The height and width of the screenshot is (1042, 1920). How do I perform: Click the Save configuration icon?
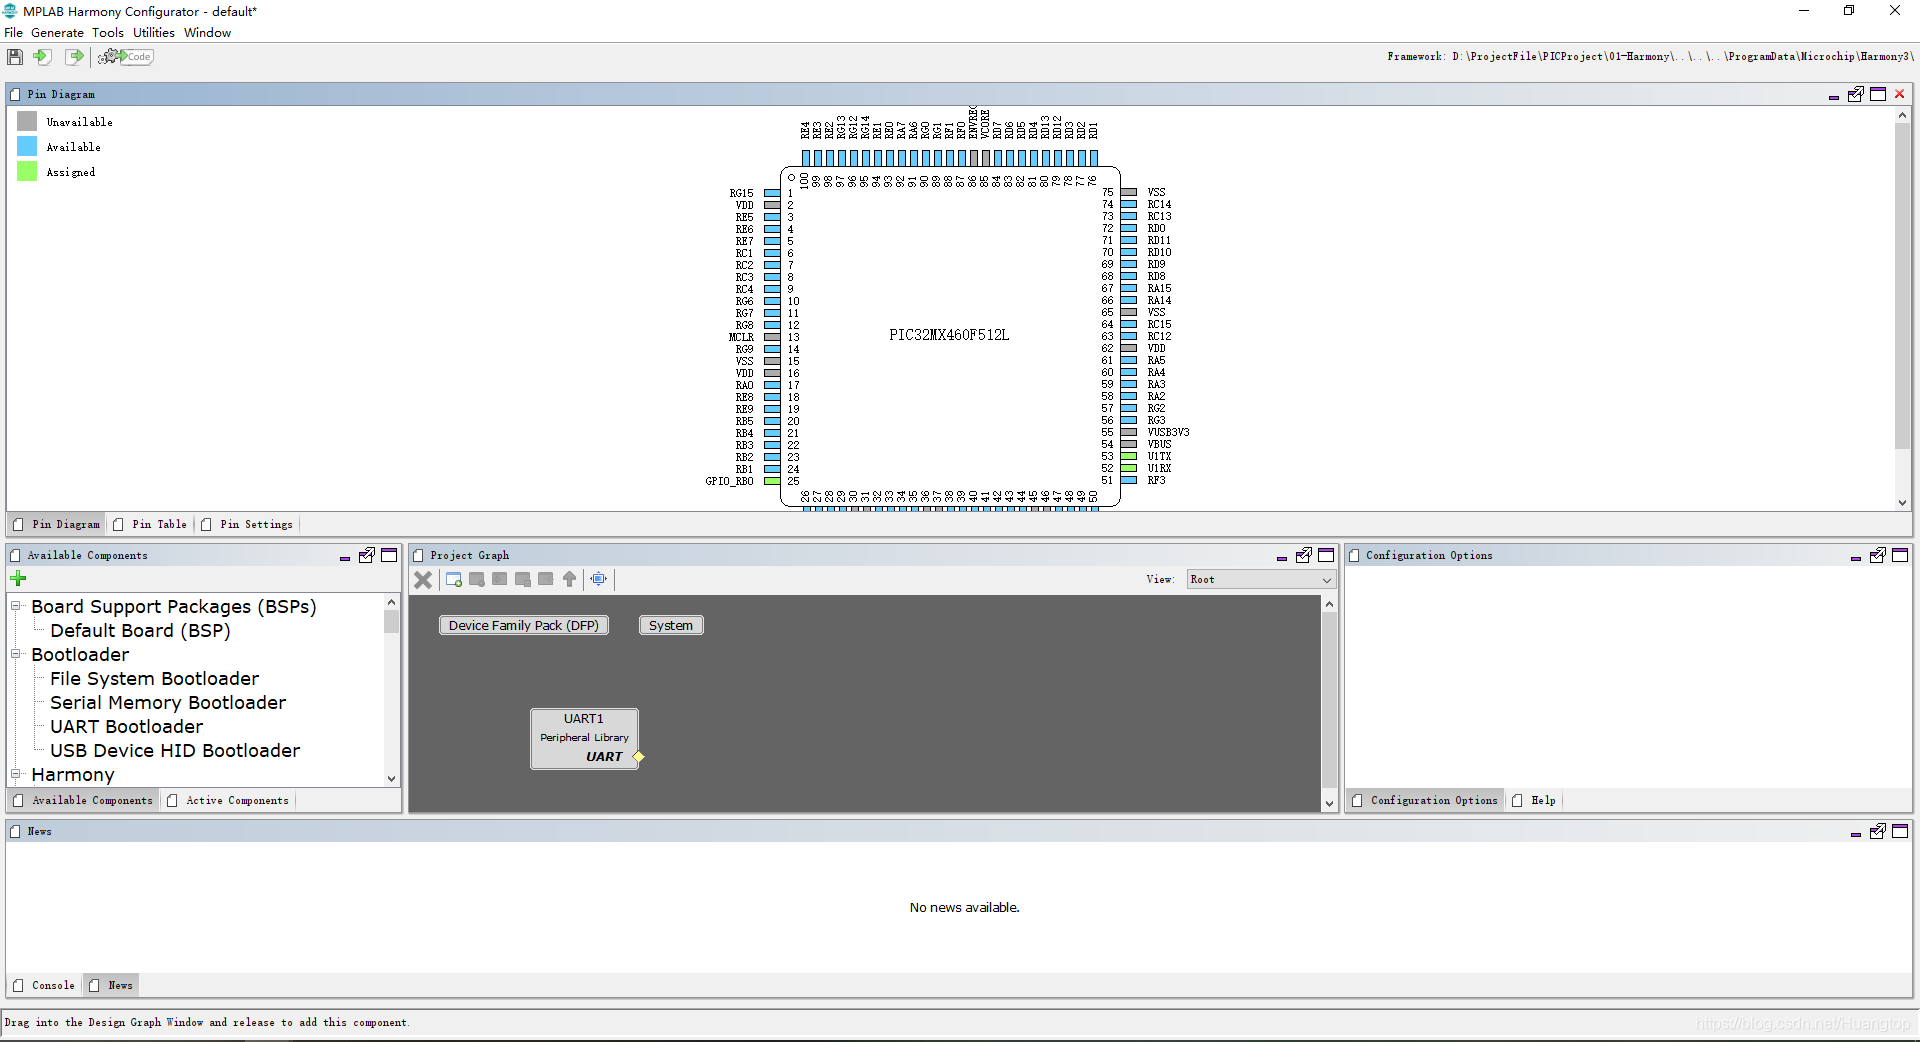click(14, 57)
